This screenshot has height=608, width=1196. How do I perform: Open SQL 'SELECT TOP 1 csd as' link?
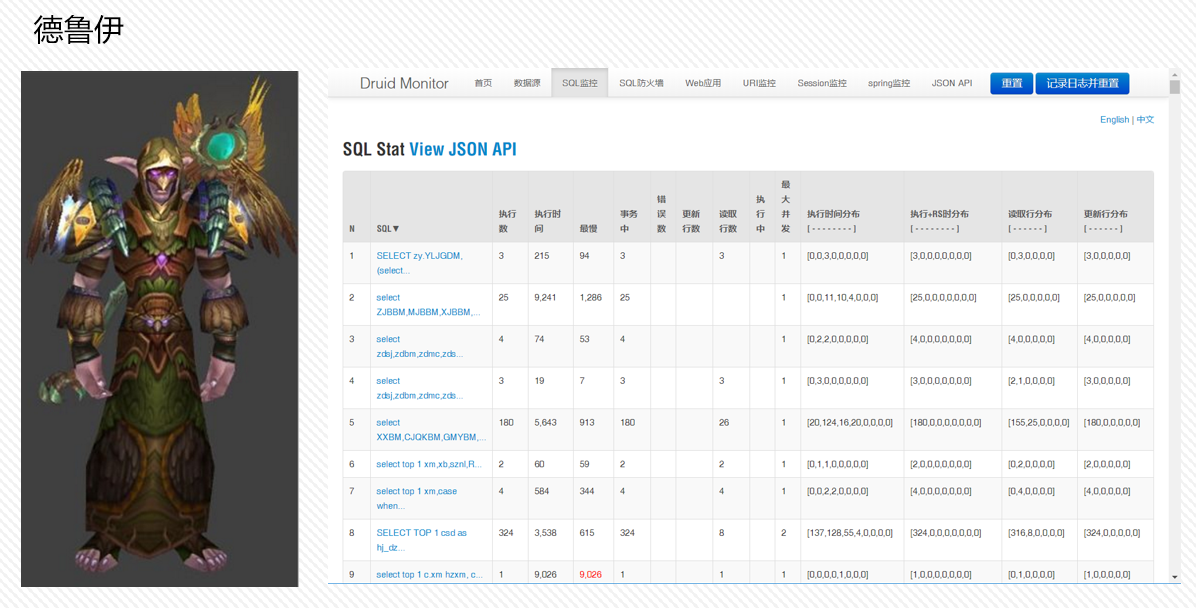[421, 539]
